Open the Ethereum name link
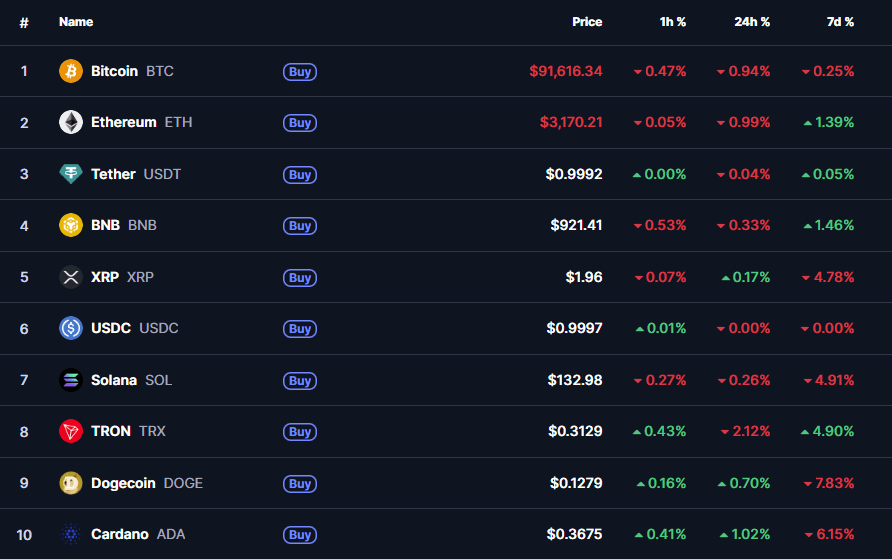892x559 pixels. (123, 122)
